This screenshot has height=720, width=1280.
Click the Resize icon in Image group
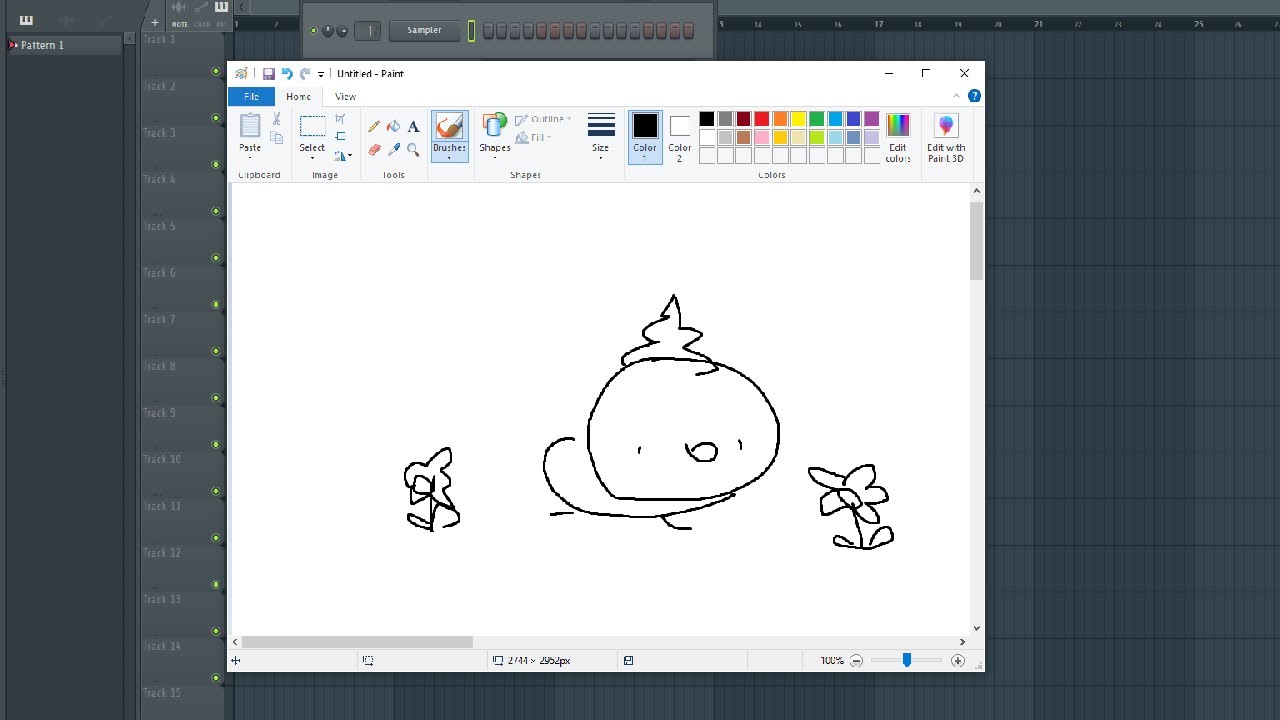pos(340,137)
